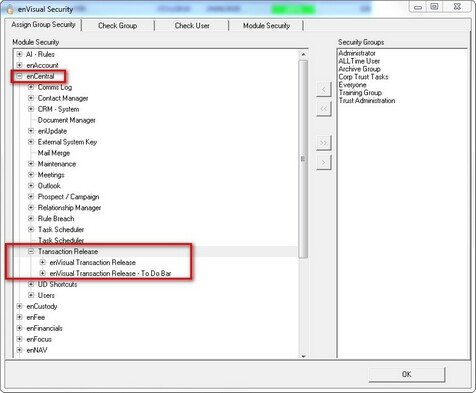Viewport: 476px width, 393px height.
Task: Expand the enFinancials node
Action: [19, 328]
